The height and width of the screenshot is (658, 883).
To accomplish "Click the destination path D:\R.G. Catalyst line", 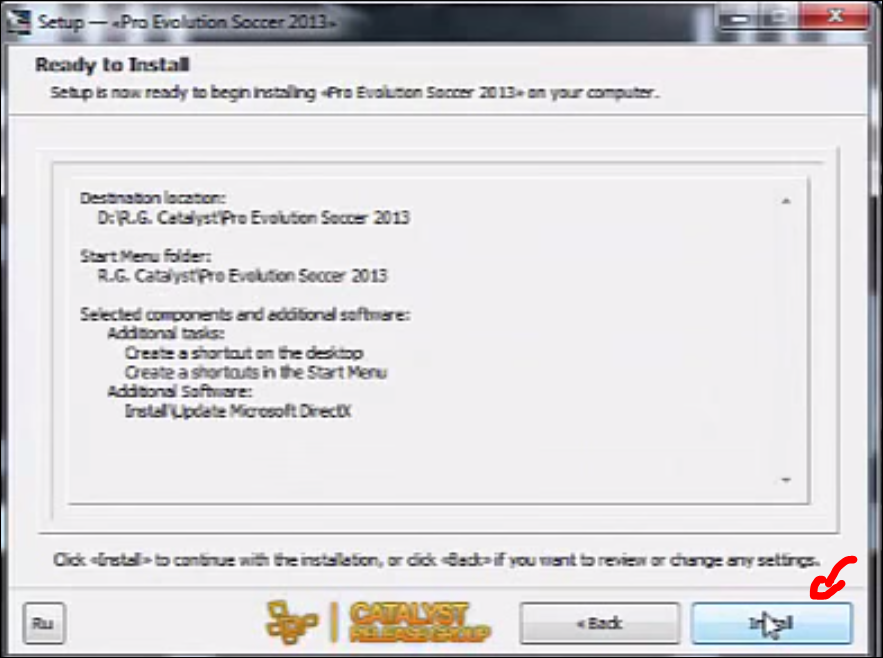I will click(253, 217).
